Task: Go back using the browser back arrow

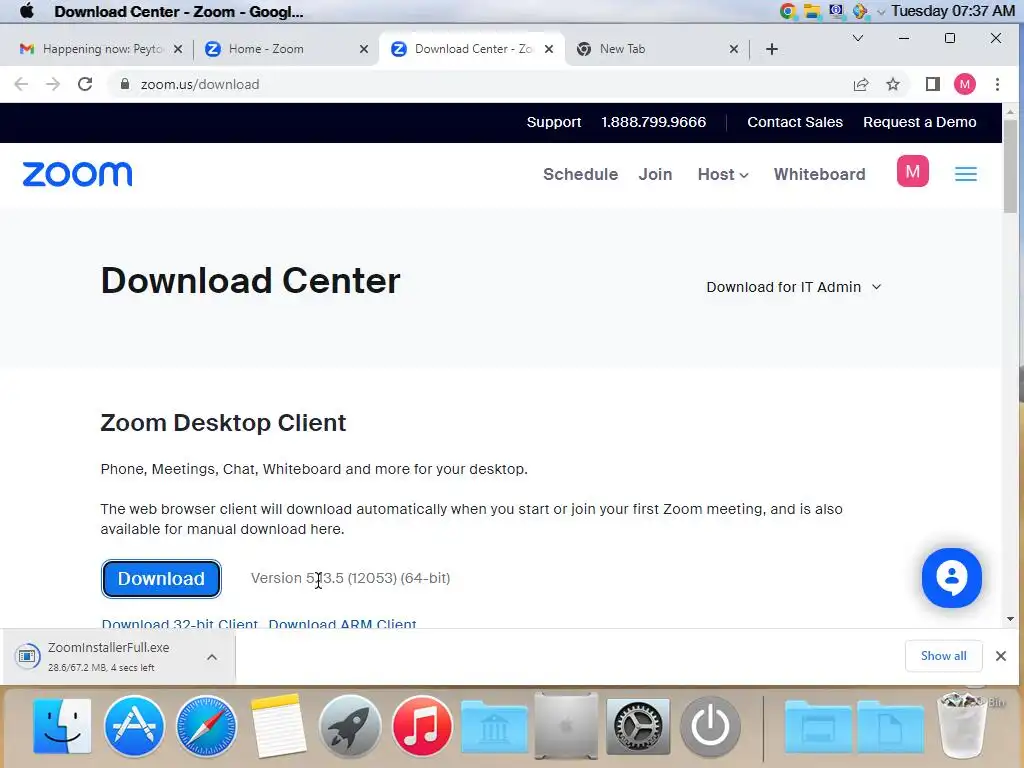Action: pos(21,84)
